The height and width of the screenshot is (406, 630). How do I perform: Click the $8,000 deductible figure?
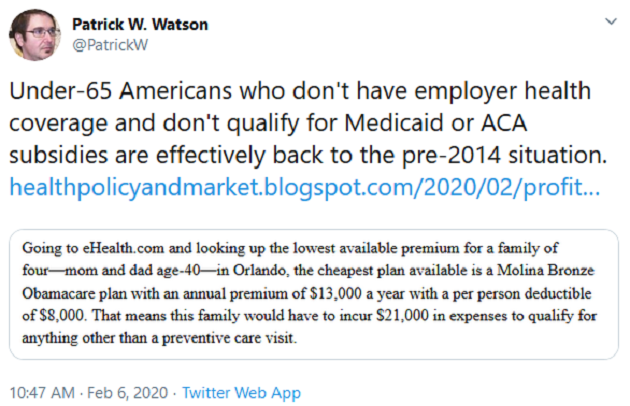coord(63,315)
